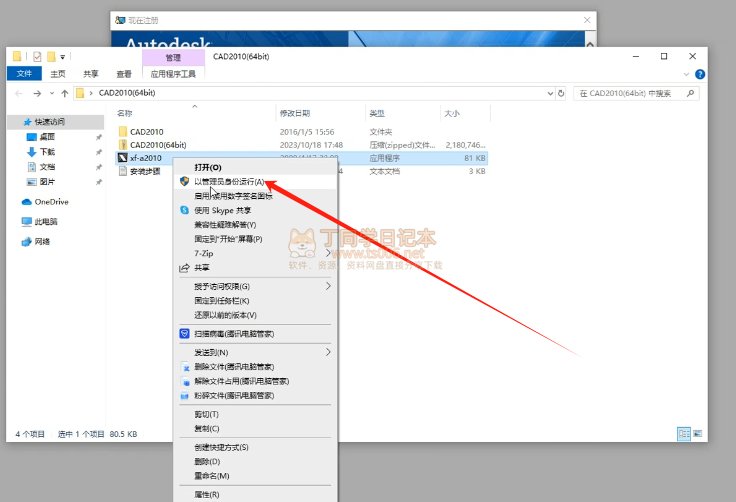
Task: Choose 兼容性疑难解答(Y) in context menu
Action: pyautogui.click(x=255, y=224)
